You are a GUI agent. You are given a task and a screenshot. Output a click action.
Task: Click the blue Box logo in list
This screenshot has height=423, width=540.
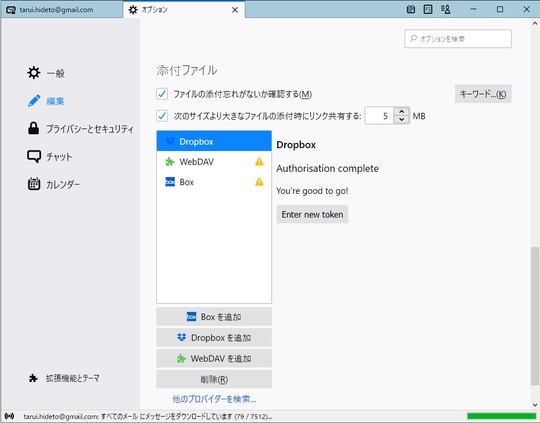point(170,182)
